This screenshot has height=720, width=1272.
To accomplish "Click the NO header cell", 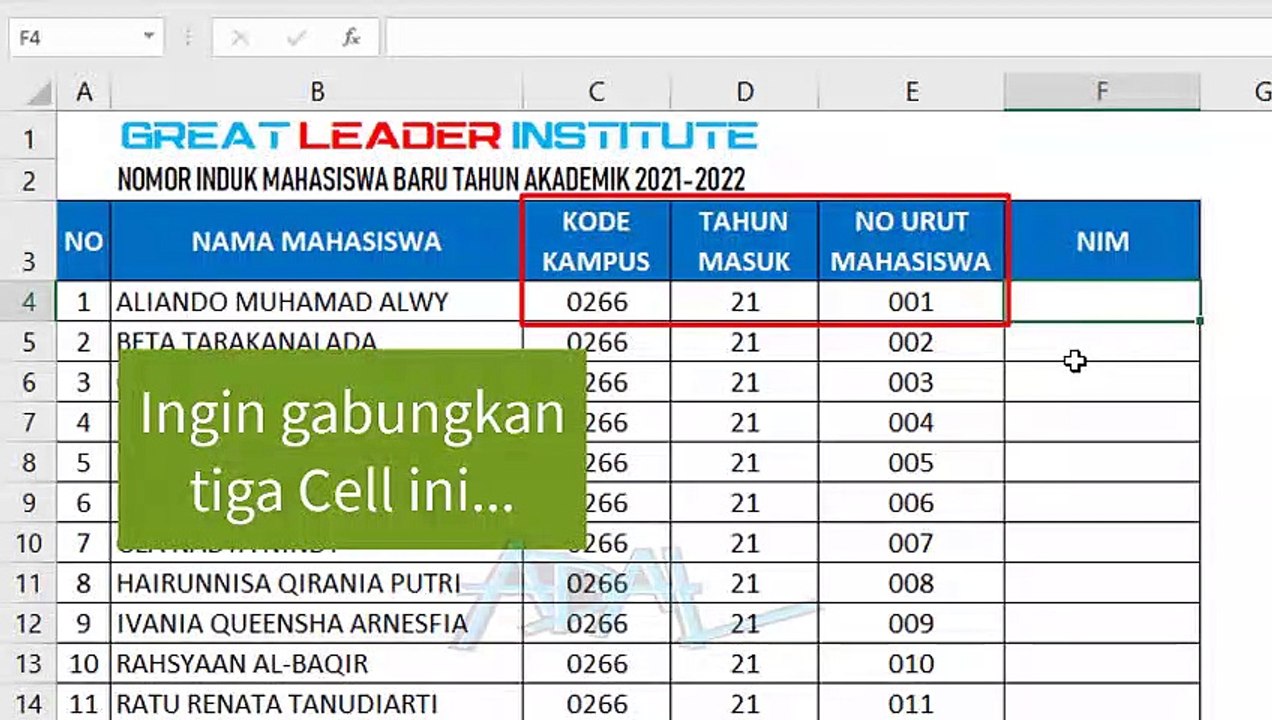I will click(x=84, y=241).
